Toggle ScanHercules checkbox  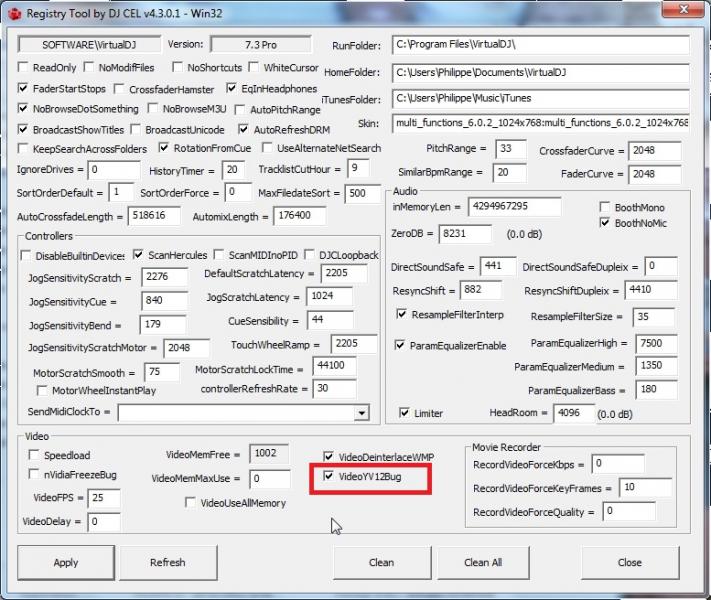(x=138, y=254)
